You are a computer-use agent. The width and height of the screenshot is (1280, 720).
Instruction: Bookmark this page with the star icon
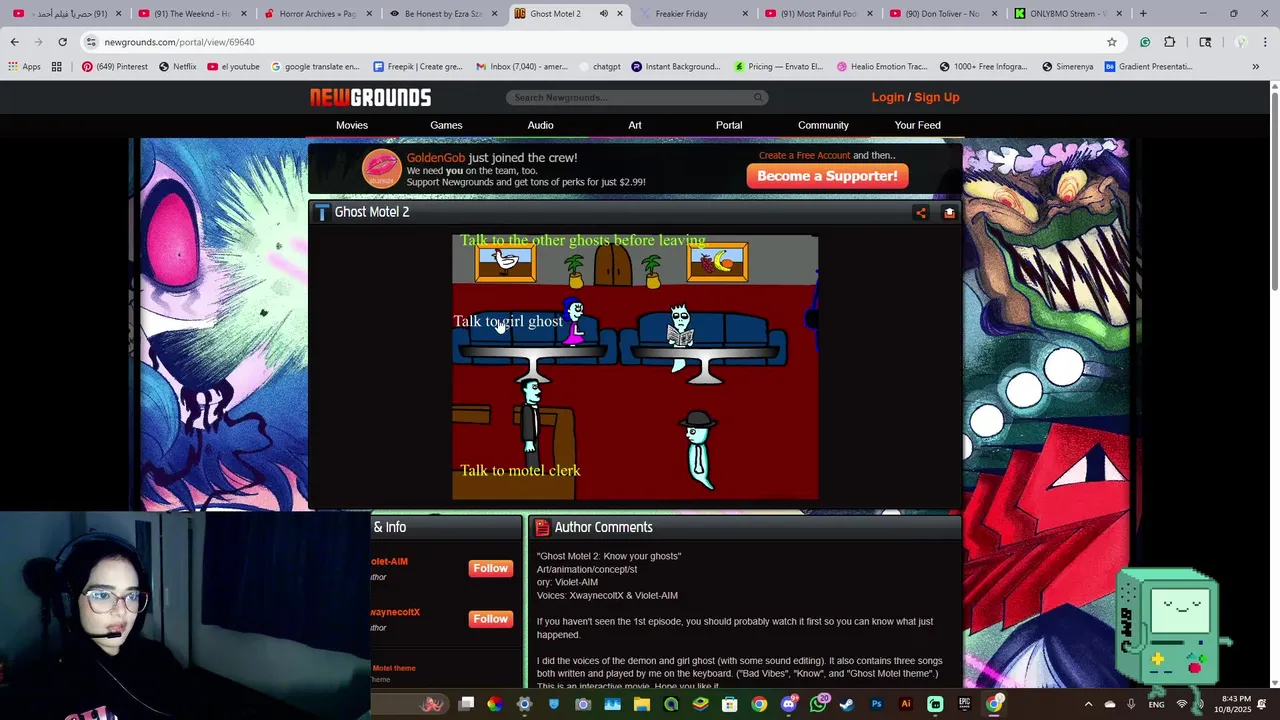coord(1111,42)
